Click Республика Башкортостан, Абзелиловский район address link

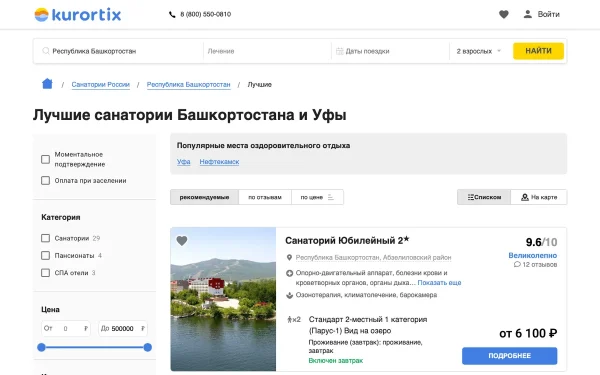pyautogui.click(x=373, y=258)
